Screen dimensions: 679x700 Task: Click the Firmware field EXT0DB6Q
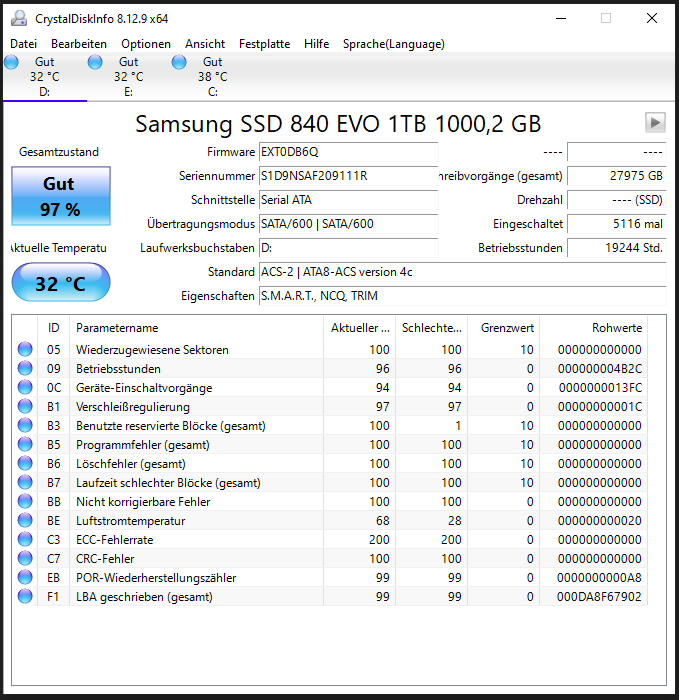(x=348, y=152)
